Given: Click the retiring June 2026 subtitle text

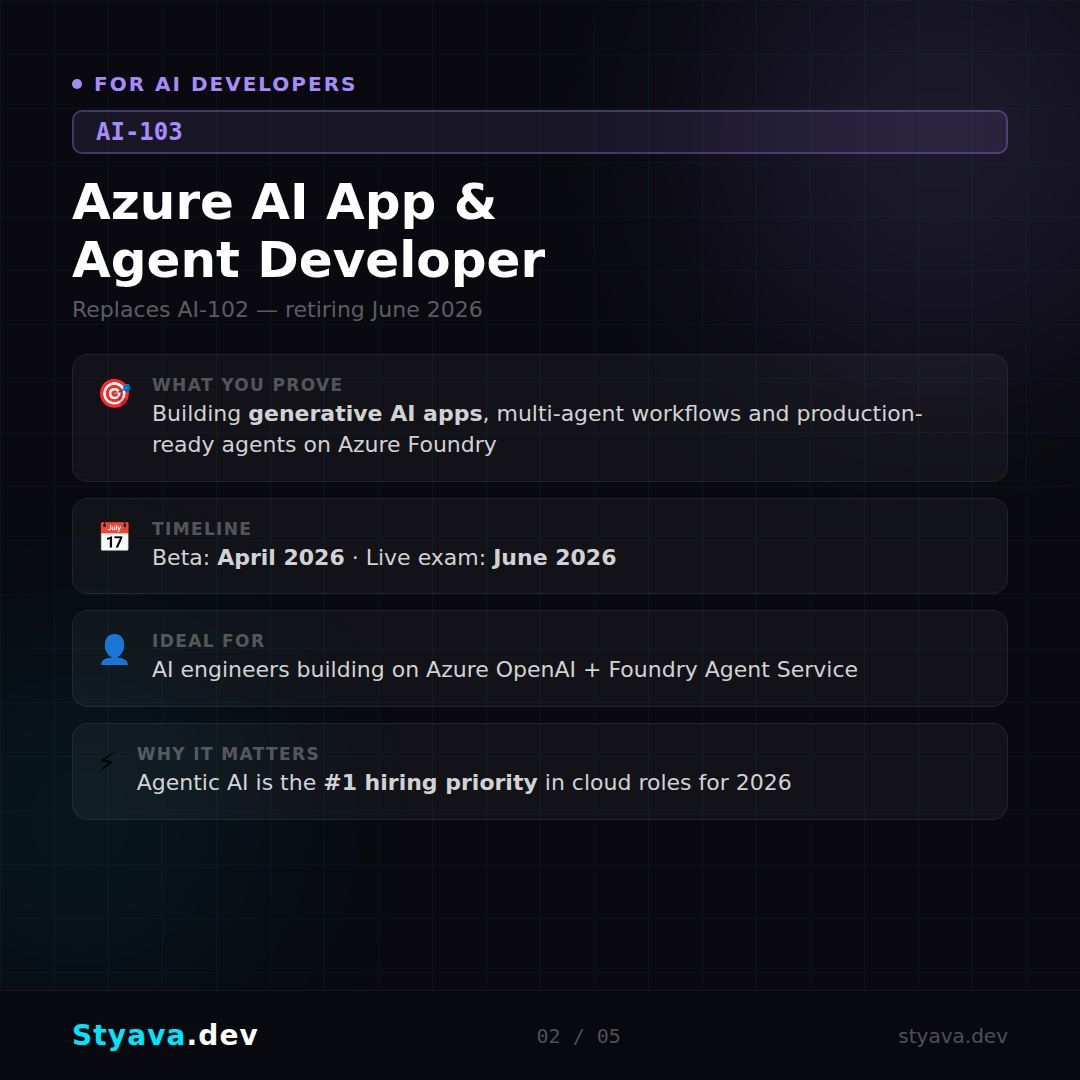Looking at the screenshot, I should pyautogui.click(x=277, y=310).
